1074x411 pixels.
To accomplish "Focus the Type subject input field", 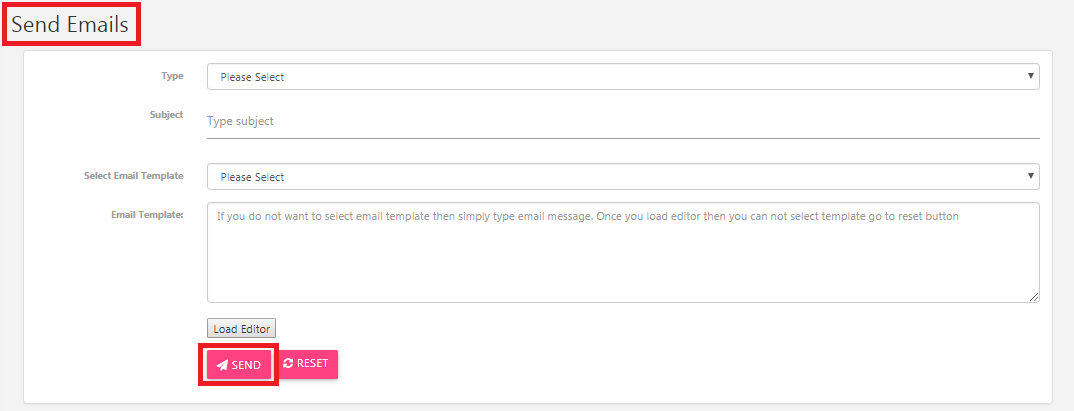I will pos(623,121).
